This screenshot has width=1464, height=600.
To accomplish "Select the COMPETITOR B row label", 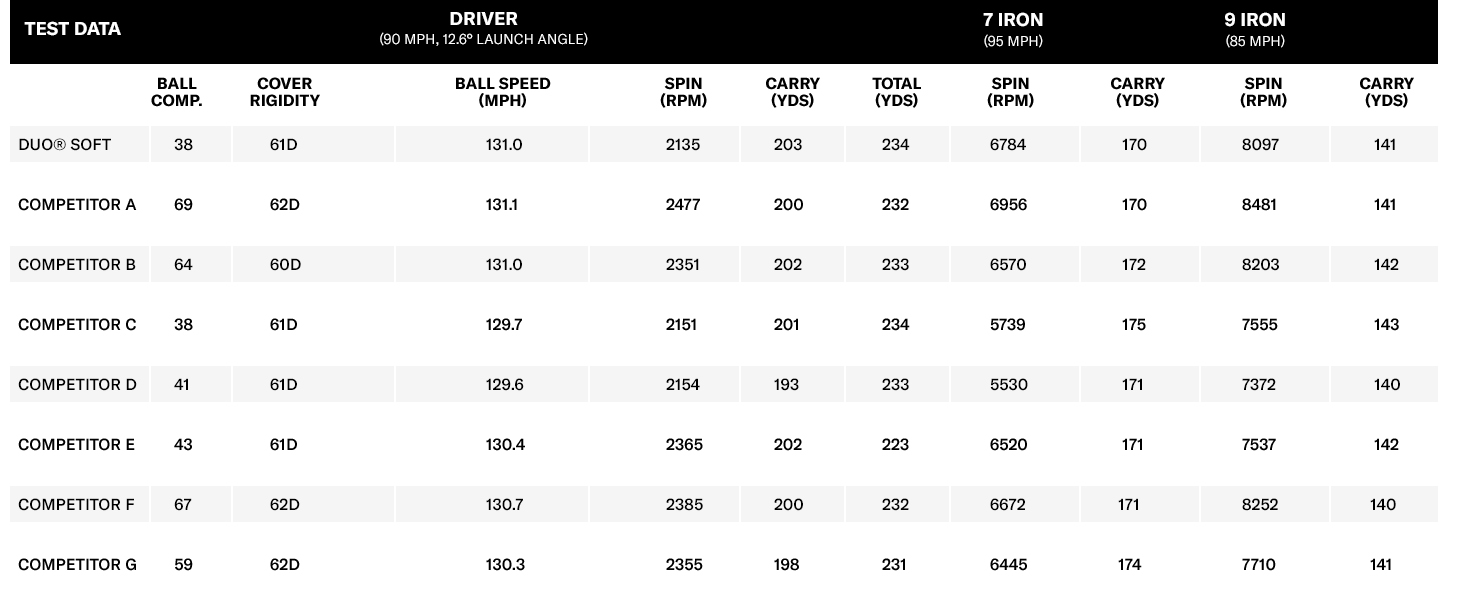I will point(77,265).
